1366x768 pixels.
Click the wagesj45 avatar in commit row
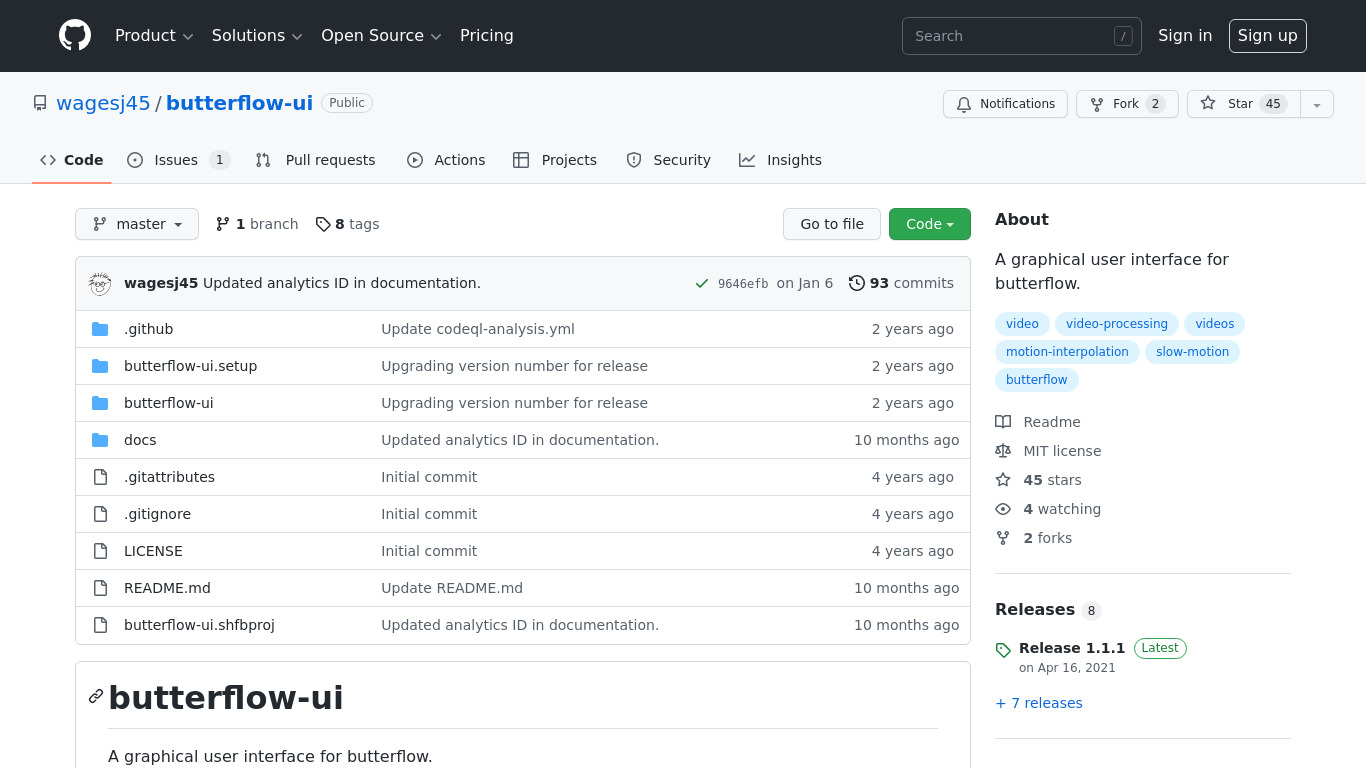pos(100,283)
